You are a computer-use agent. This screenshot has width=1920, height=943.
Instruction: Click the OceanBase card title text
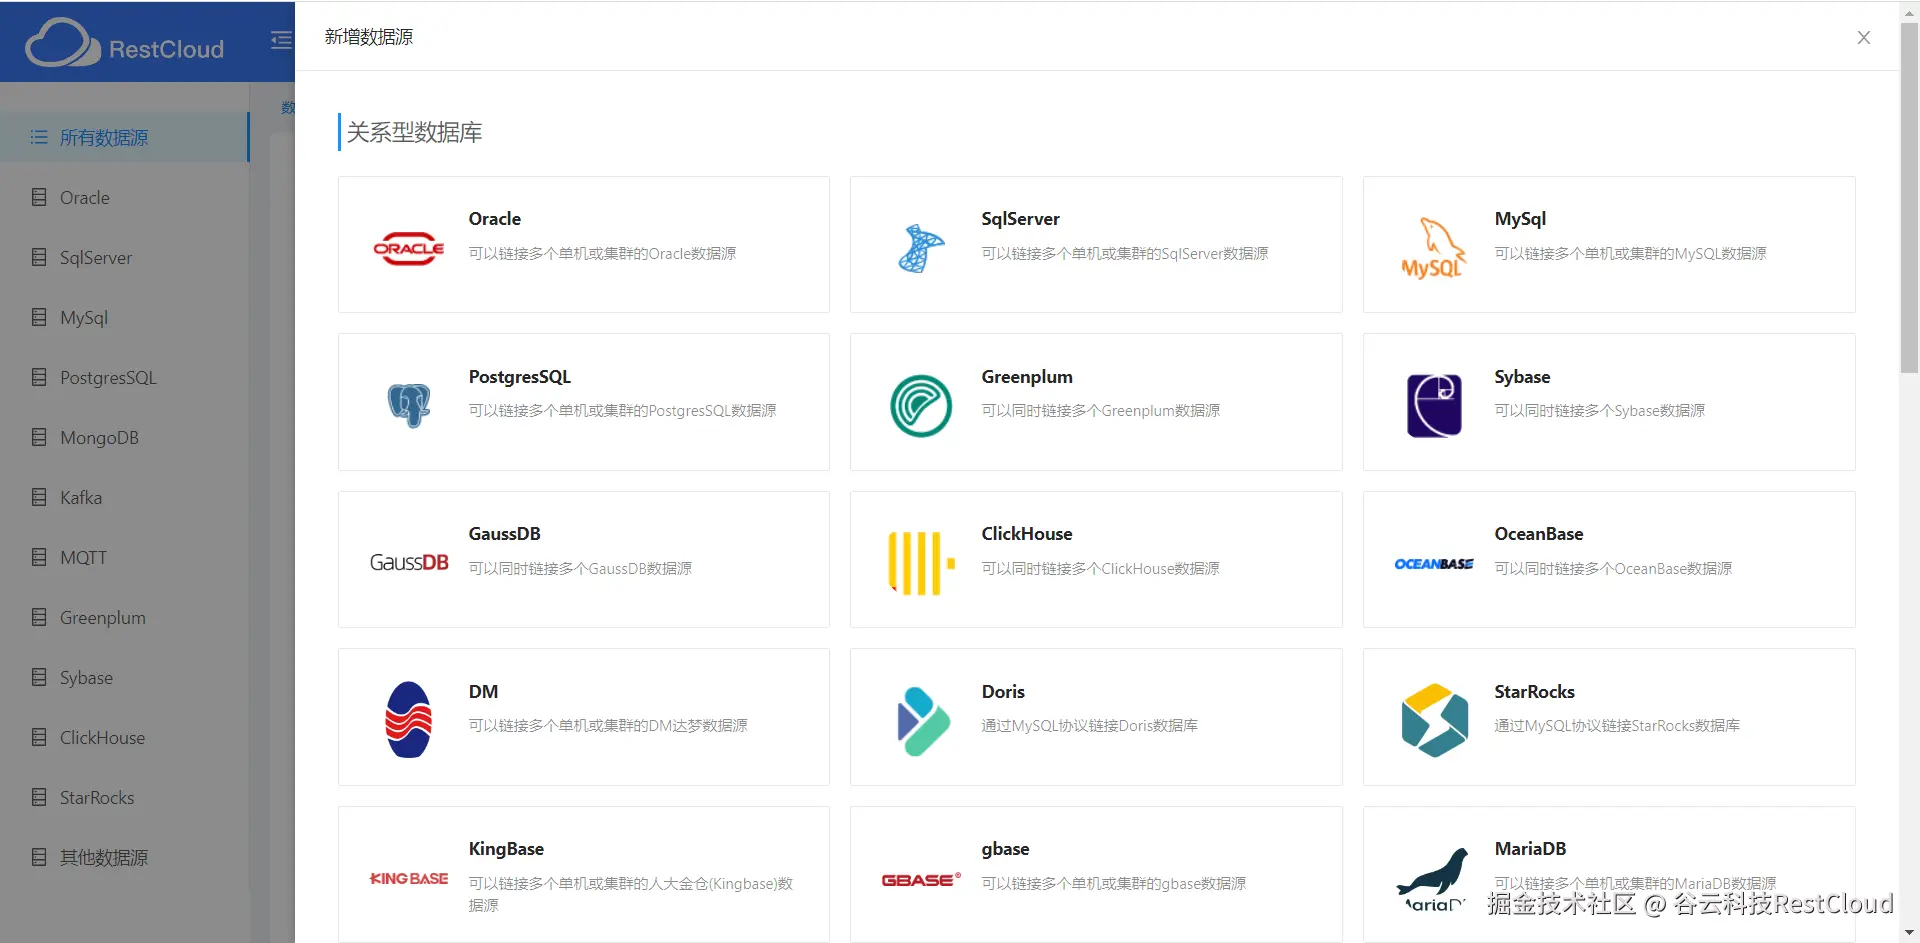pyautogui.click(x=1538, y=534)
